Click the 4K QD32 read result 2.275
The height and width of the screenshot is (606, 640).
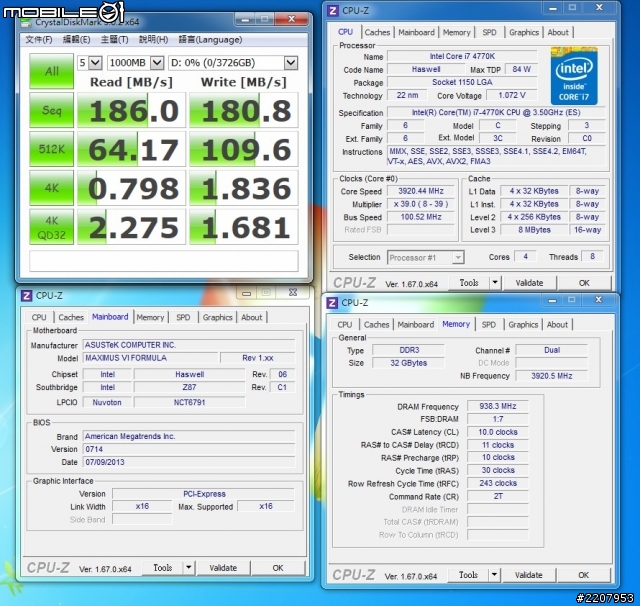pos(131,227)
